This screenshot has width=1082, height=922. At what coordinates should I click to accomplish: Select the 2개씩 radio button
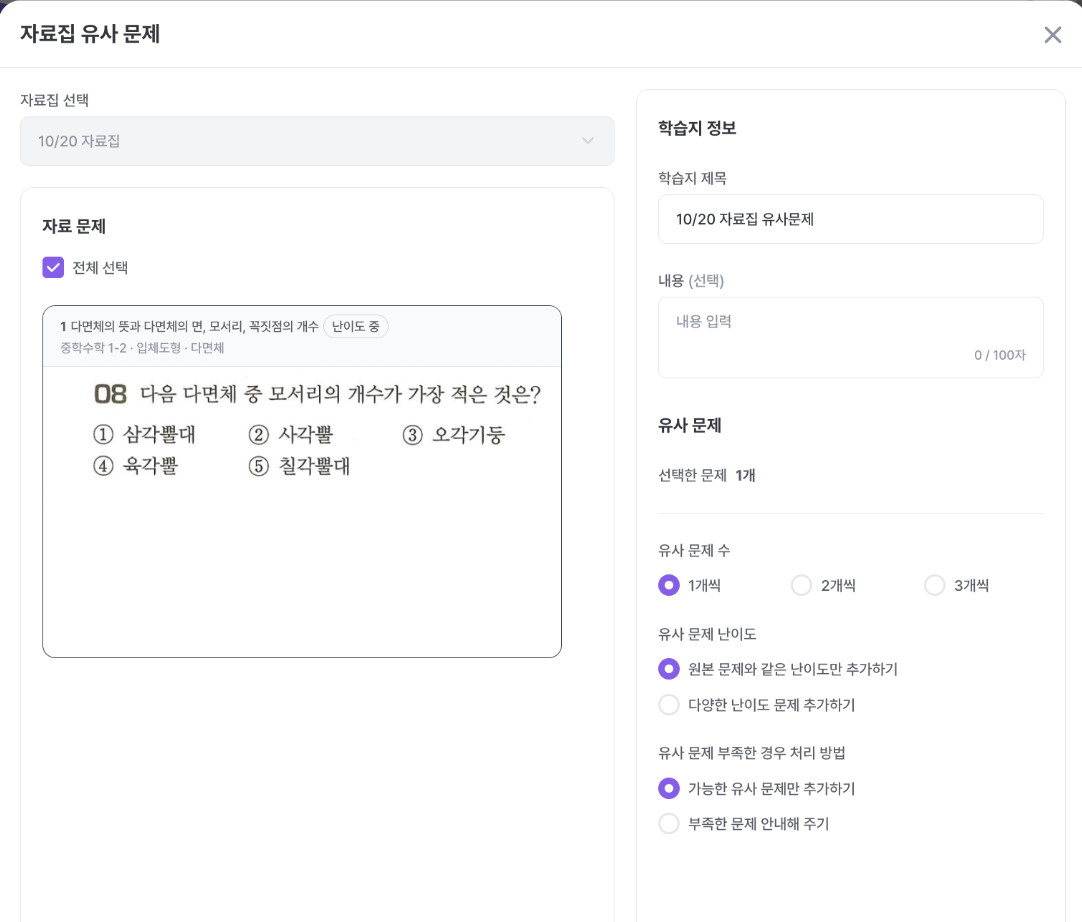click(801, 585)
